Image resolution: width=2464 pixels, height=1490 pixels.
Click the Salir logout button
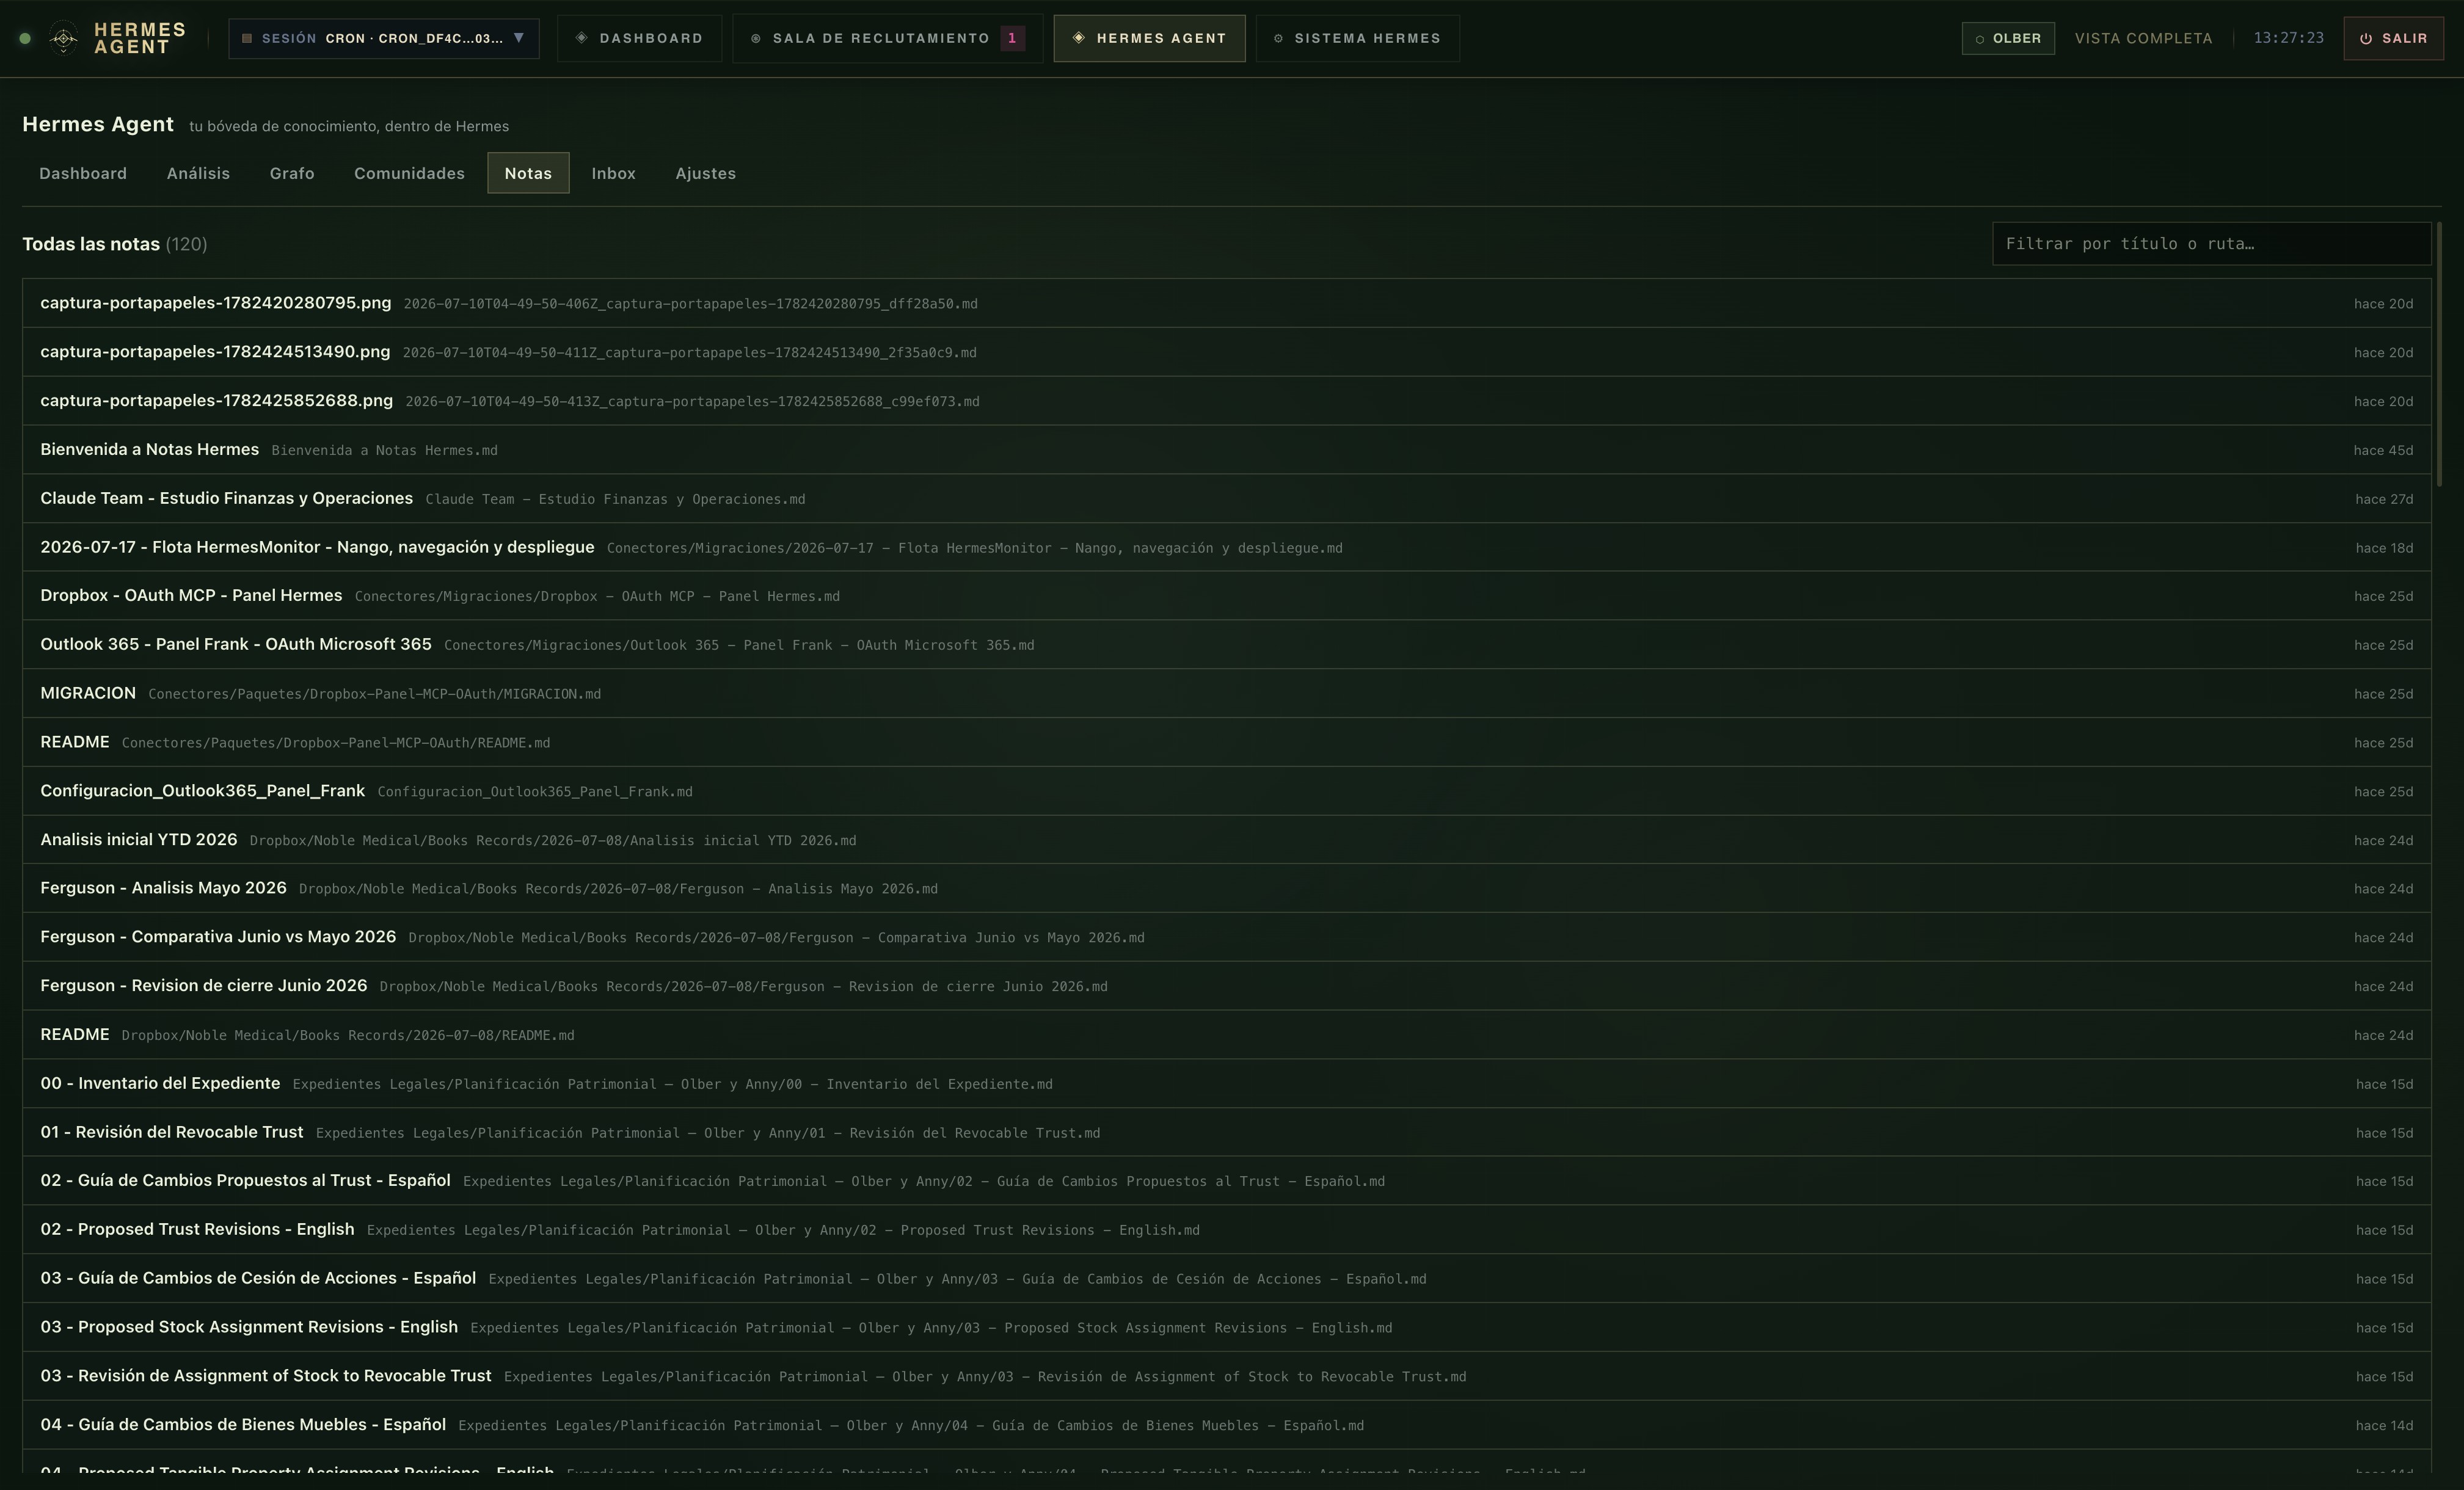click(x=2393, y=38)
